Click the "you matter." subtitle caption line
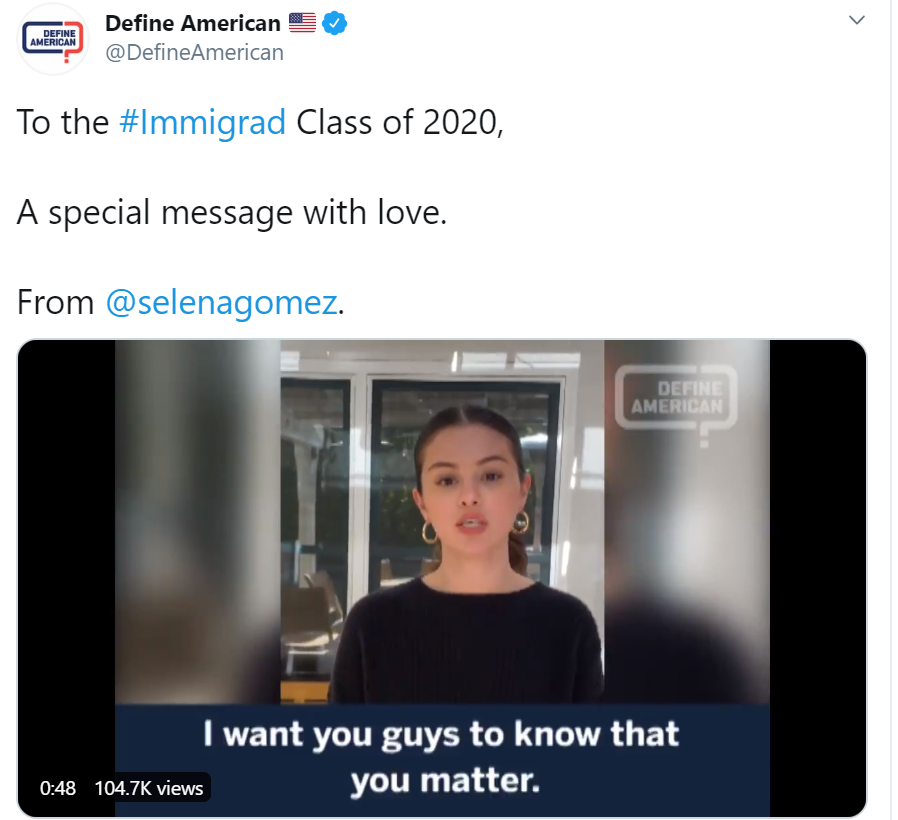Image resolution: width=898 pixels, height=820 pixels. 445,781
